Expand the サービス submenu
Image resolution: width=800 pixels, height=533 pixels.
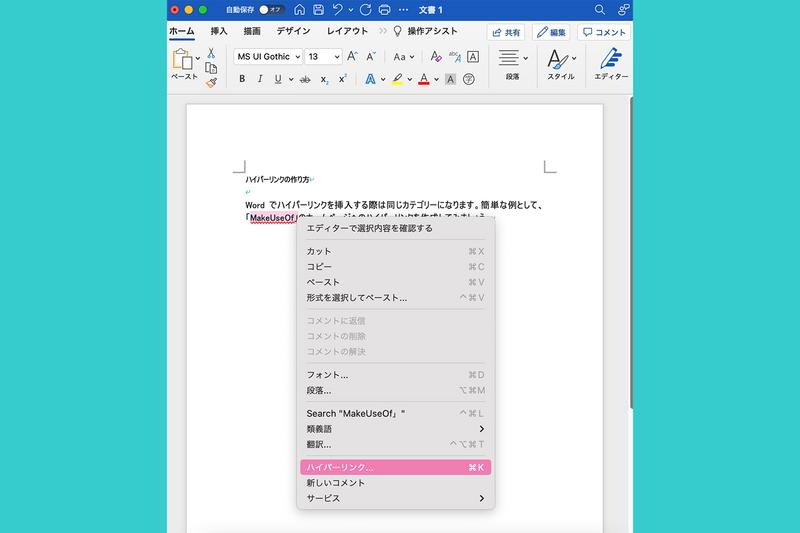coord(395,498)
